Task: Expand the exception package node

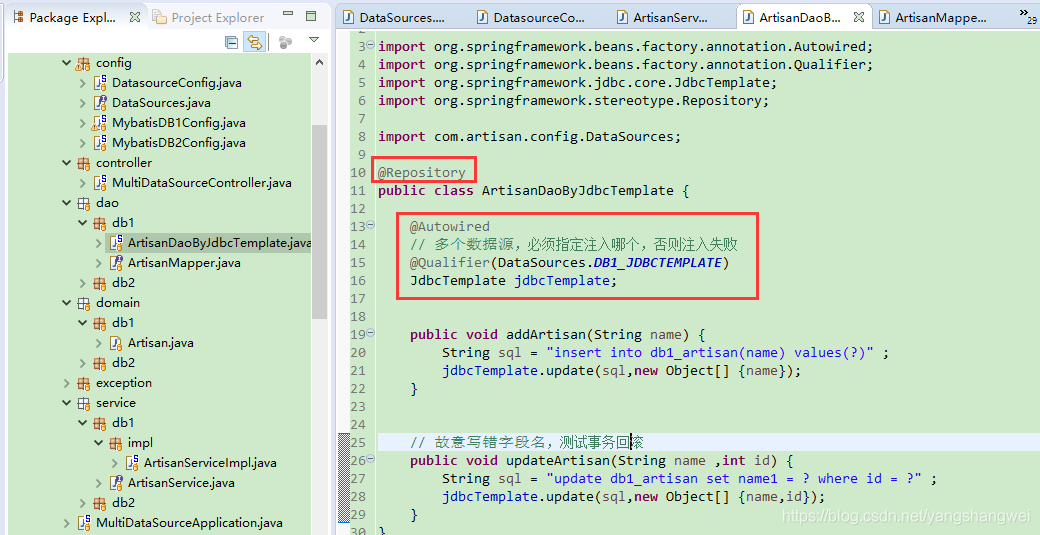Action: click(67, 383)
